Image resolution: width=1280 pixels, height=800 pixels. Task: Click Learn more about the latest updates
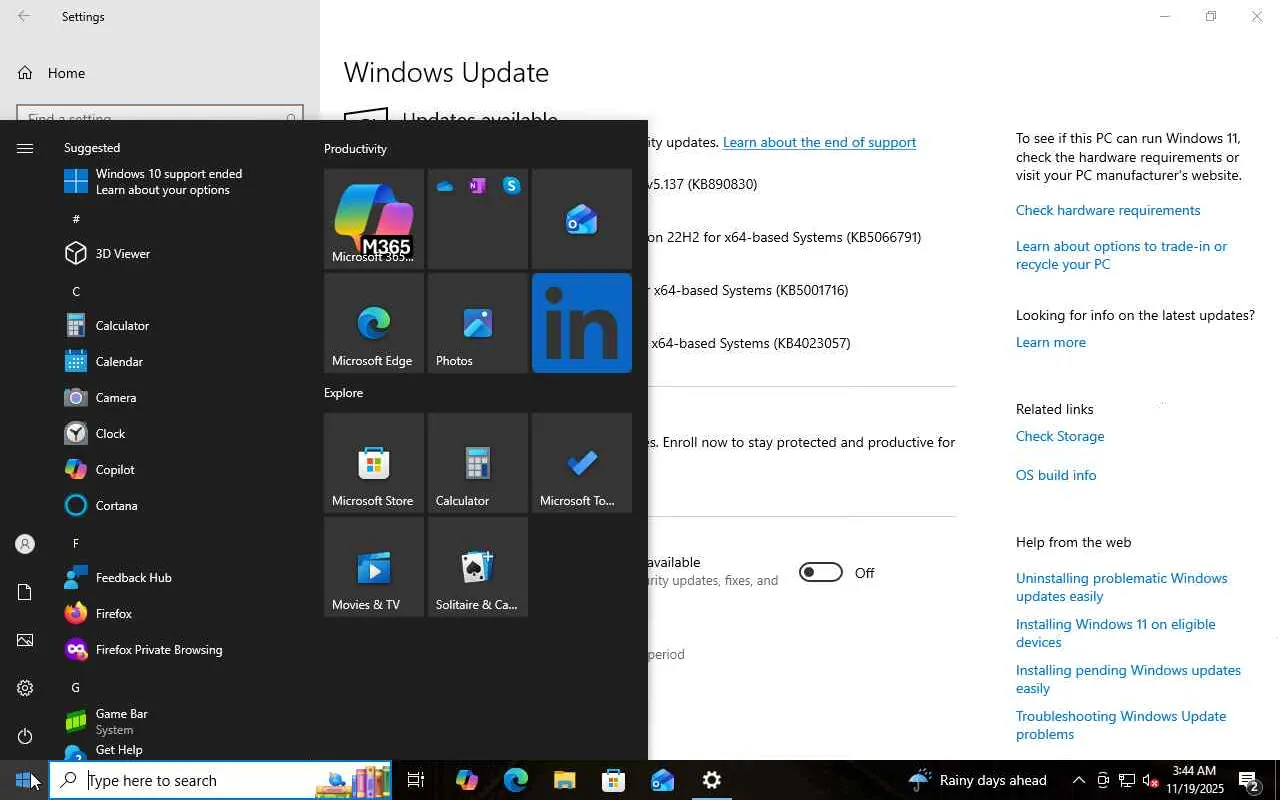click(x=1050, y=342)
